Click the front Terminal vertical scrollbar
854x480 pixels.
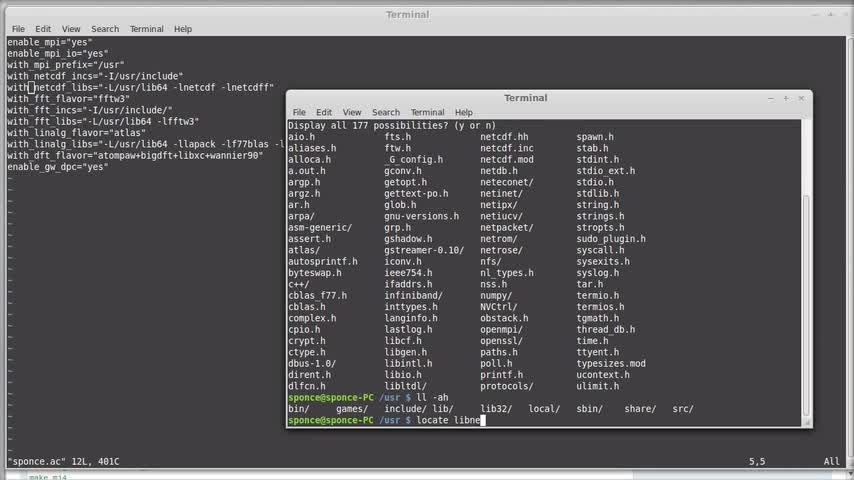tap(806, 305)
